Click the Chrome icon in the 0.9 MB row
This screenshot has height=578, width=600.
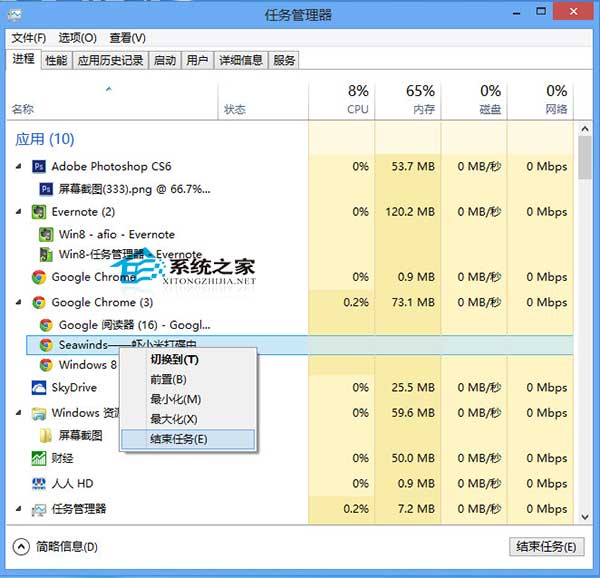pyautogui.click(x=39, y=277)
